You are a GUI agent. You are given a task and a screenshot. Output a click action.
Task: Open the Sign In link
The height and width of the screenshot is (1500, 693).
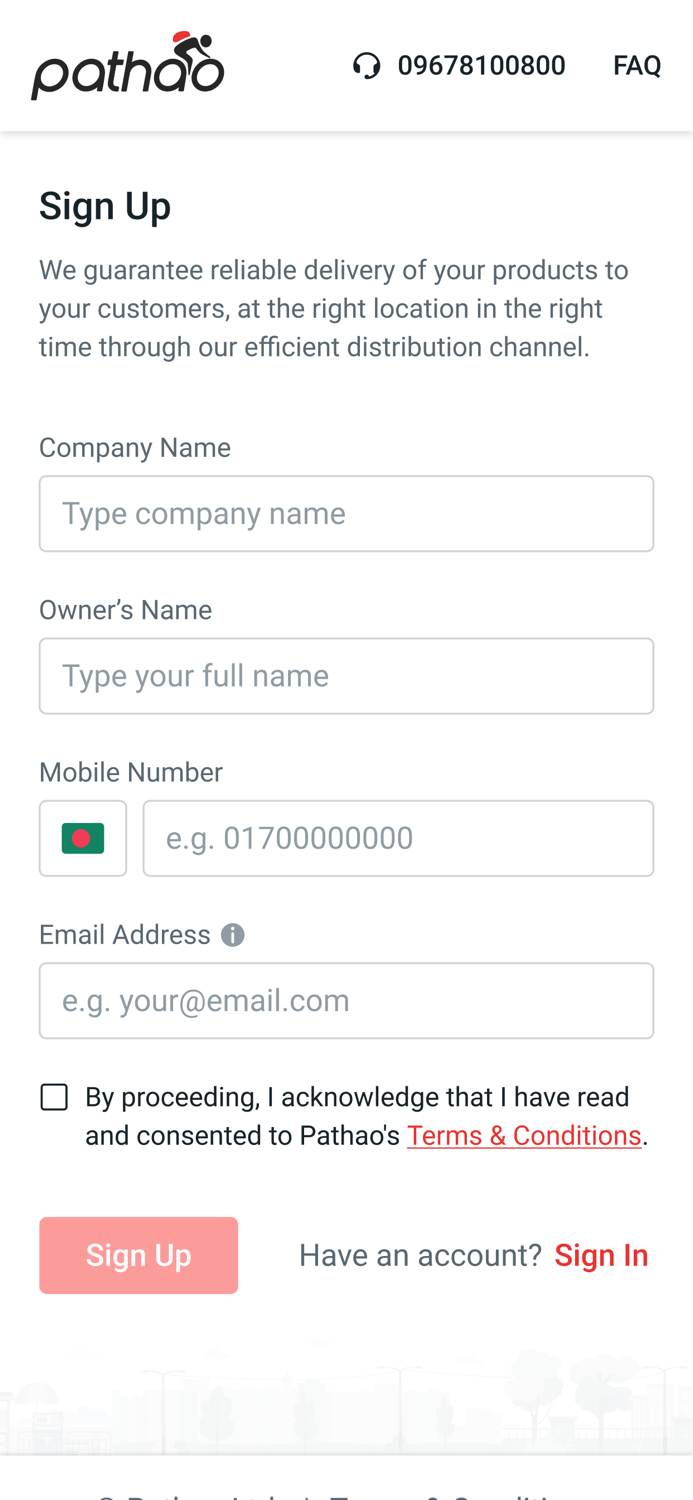pos(601,1255)
